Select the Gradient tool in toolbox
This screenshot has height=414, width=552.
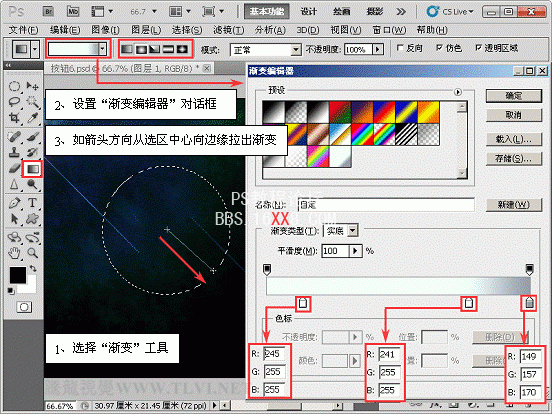33,169
